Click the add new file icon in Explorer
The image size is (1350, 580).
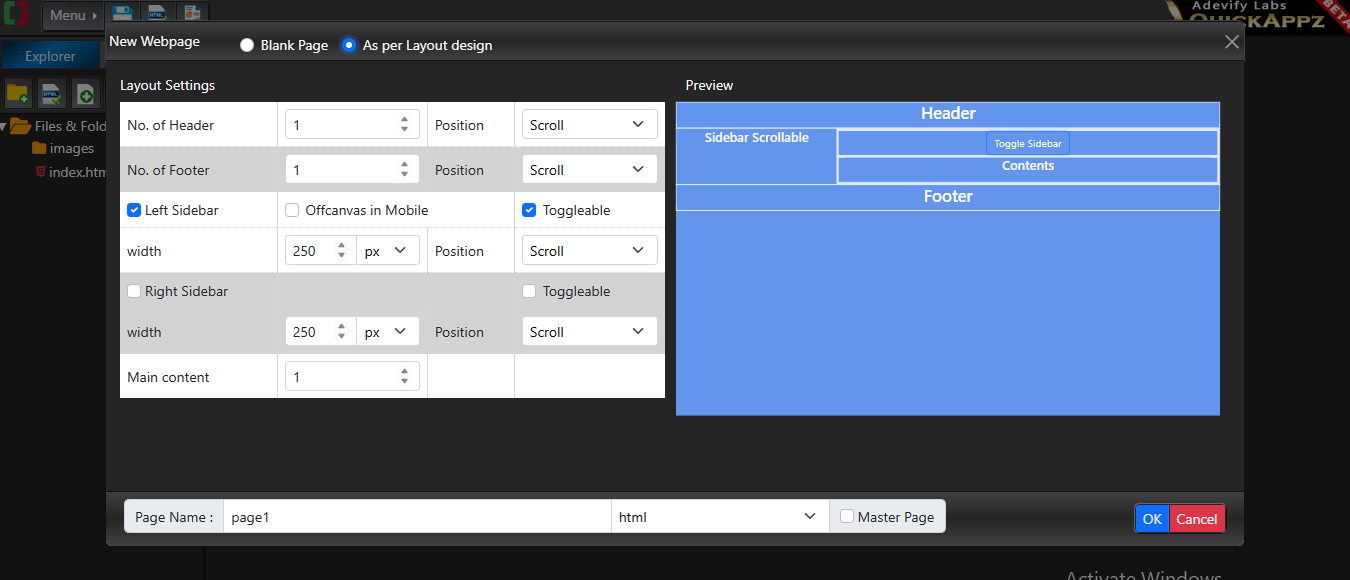pyautogui.click(x=85, y=94)
